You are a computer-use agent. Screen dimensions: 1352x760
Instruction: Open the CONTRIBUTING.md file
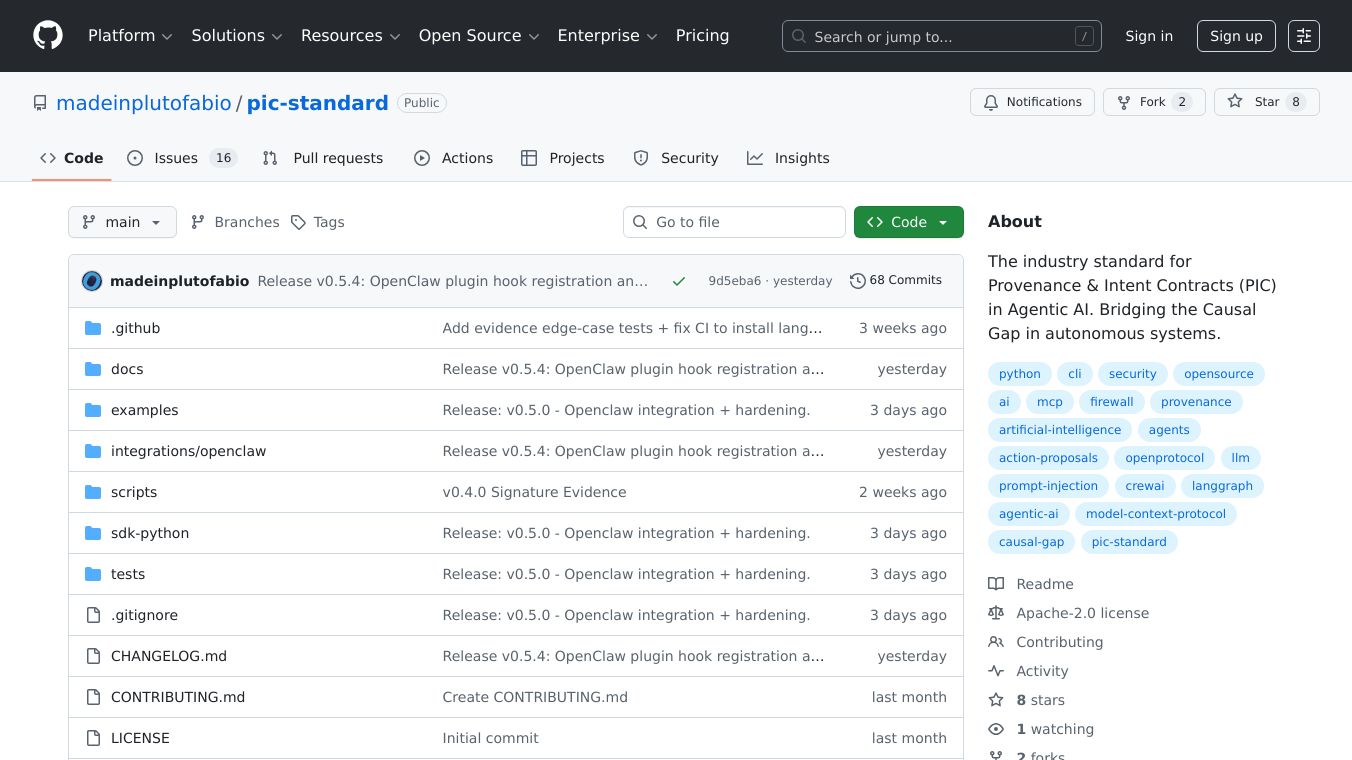[178, 697]
